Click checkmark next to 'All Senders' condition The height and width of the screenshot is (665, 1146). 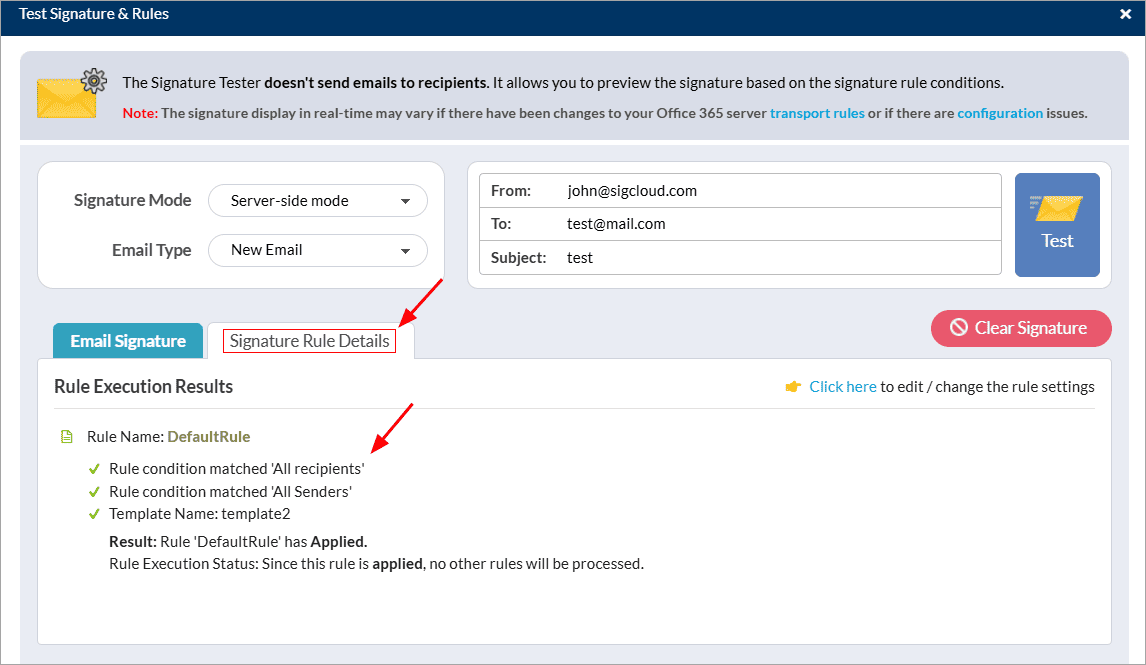pyautogui.click(x=94, y=492)
